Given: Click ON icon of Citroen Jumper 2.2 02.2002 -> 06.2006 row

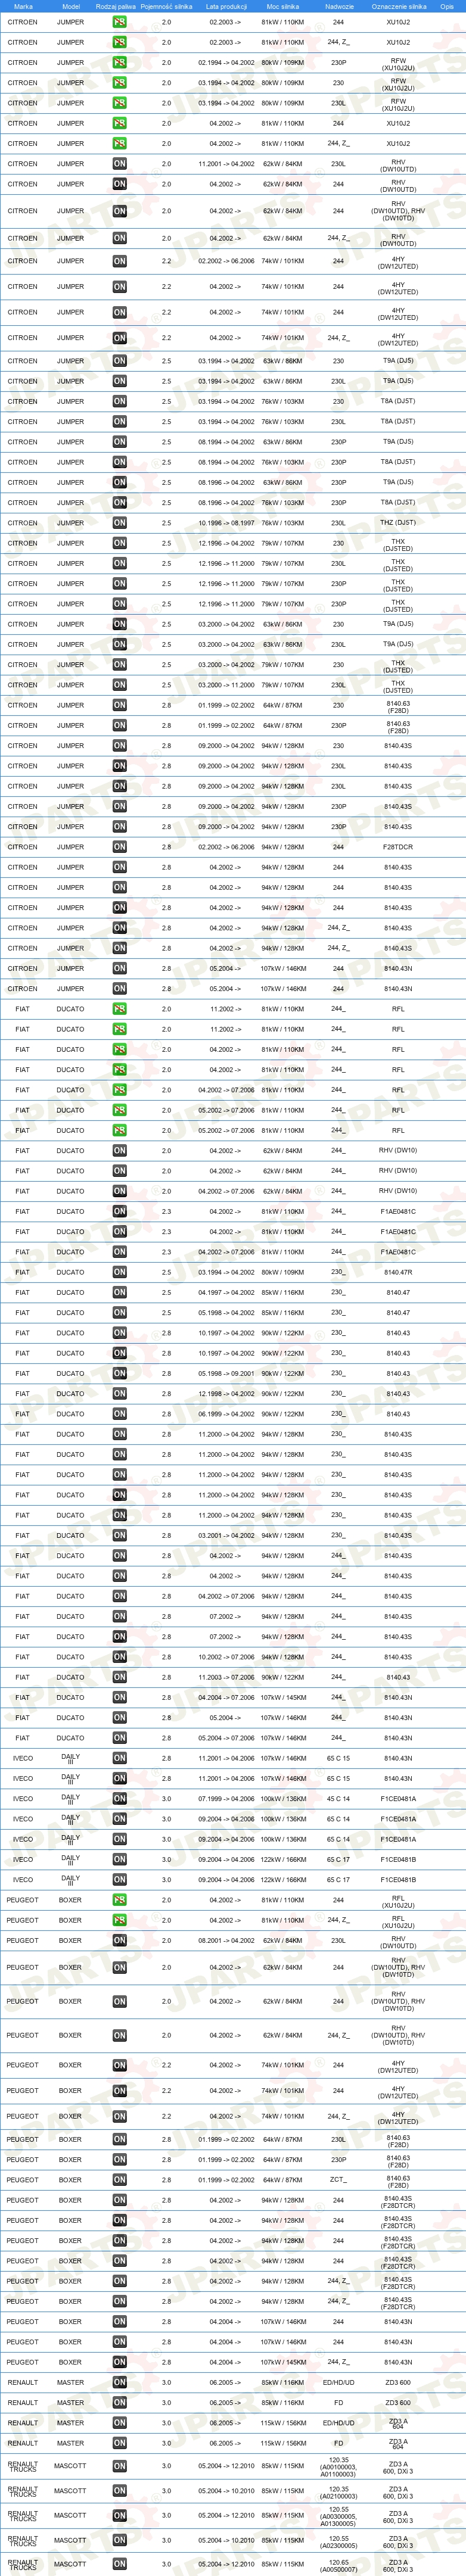Looking at the screenshot, I should click(119, 261).
